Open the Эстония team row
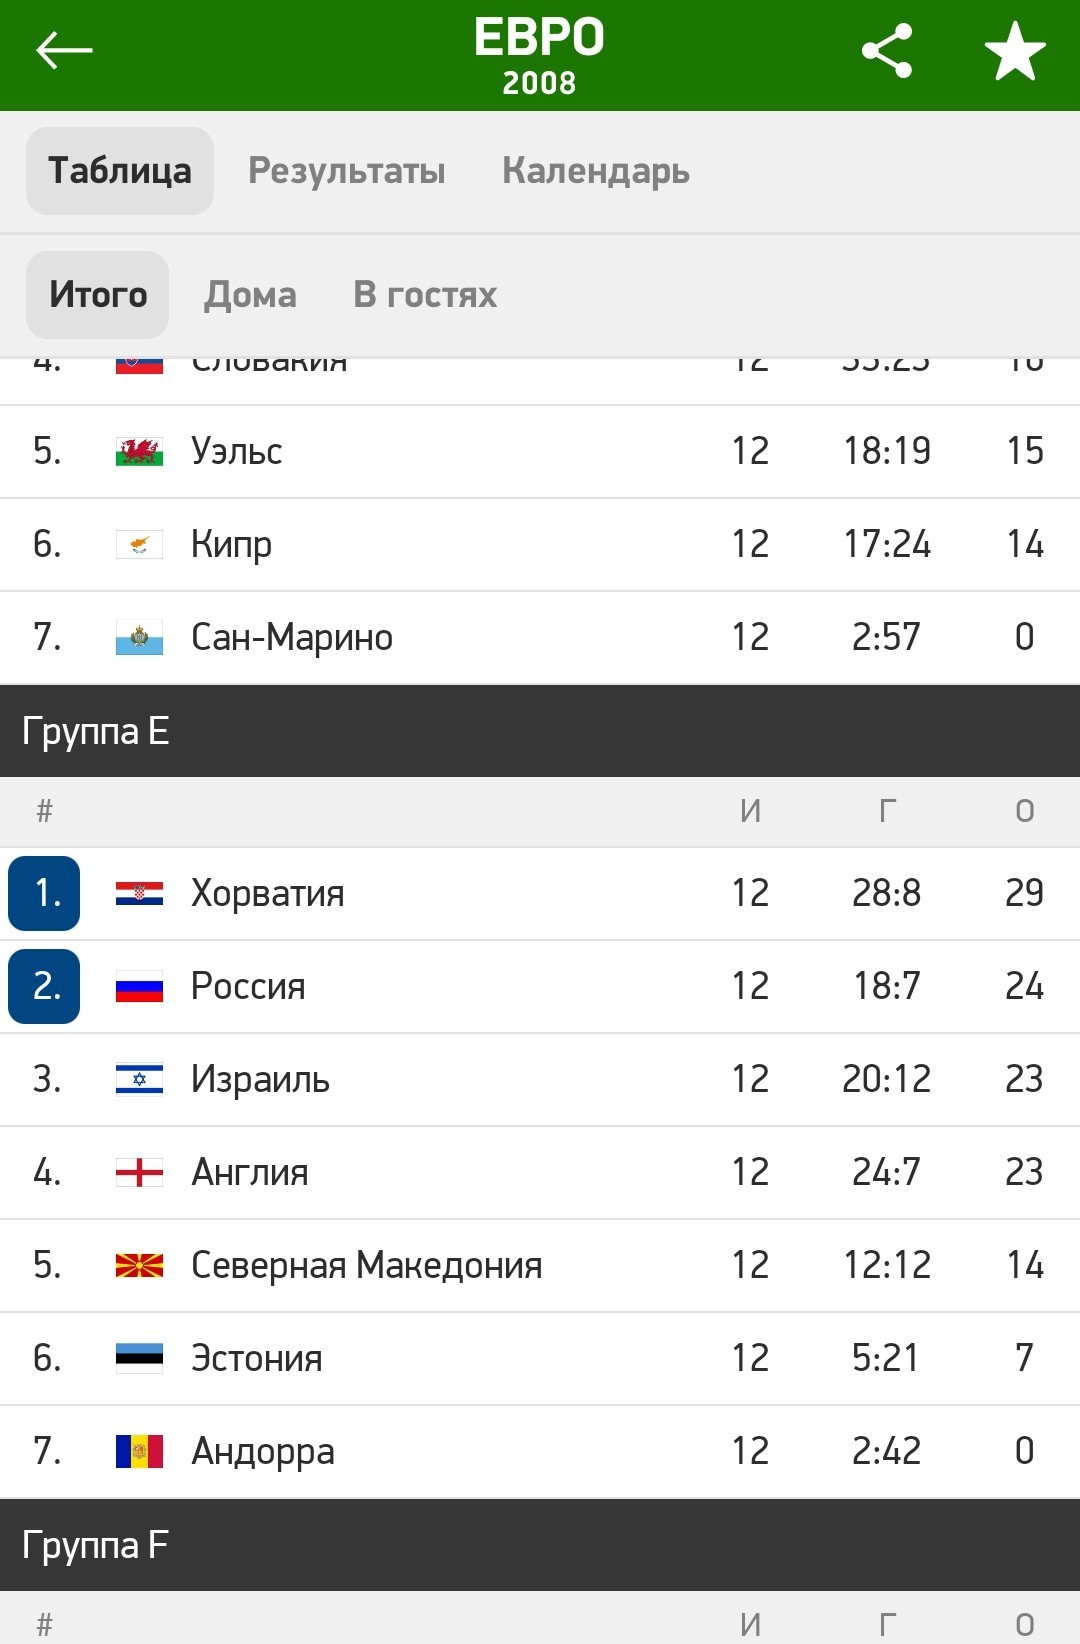1080x1644 pixels. click(540, 1359)
